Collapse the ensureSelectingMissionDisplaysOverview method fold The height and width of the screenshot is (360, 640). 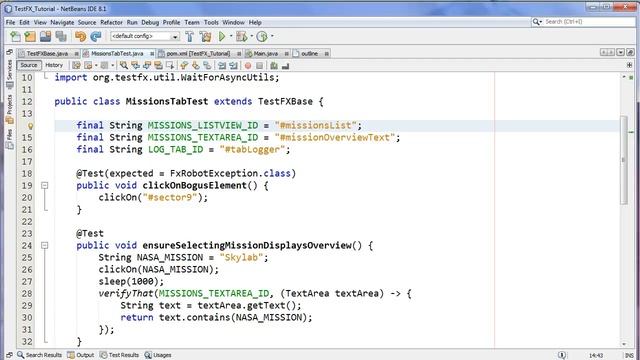point(44,246)
